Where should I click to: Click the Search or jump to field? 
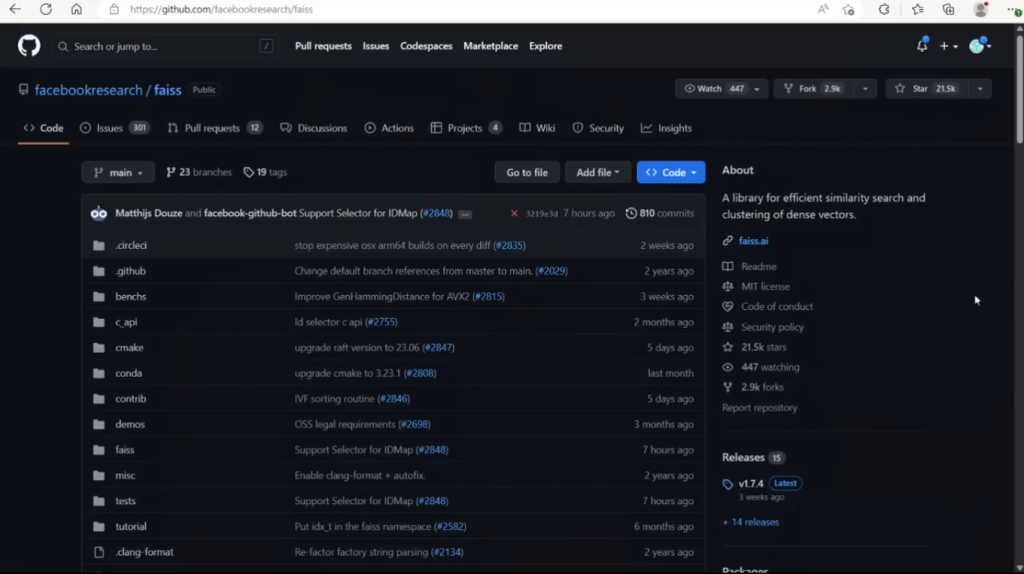point(165,46)
